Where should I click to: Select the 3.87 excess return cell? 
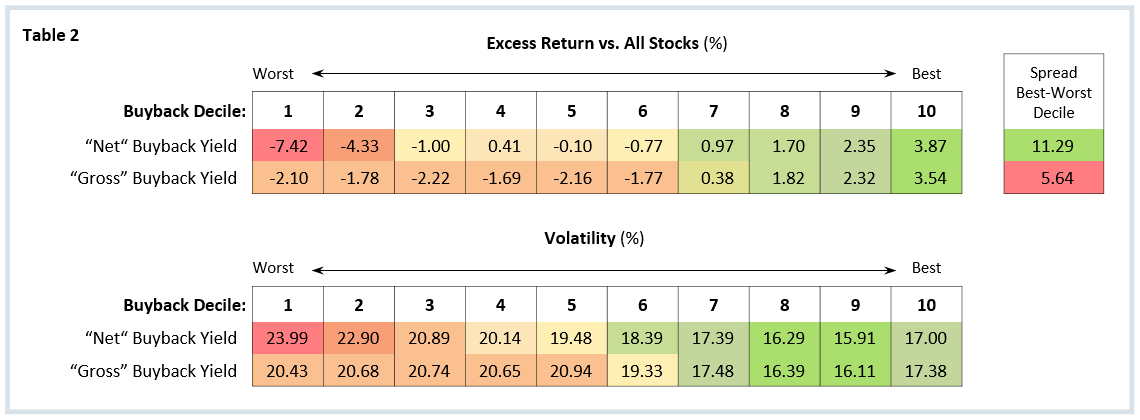pyautogui.click(x=926, y=147)
